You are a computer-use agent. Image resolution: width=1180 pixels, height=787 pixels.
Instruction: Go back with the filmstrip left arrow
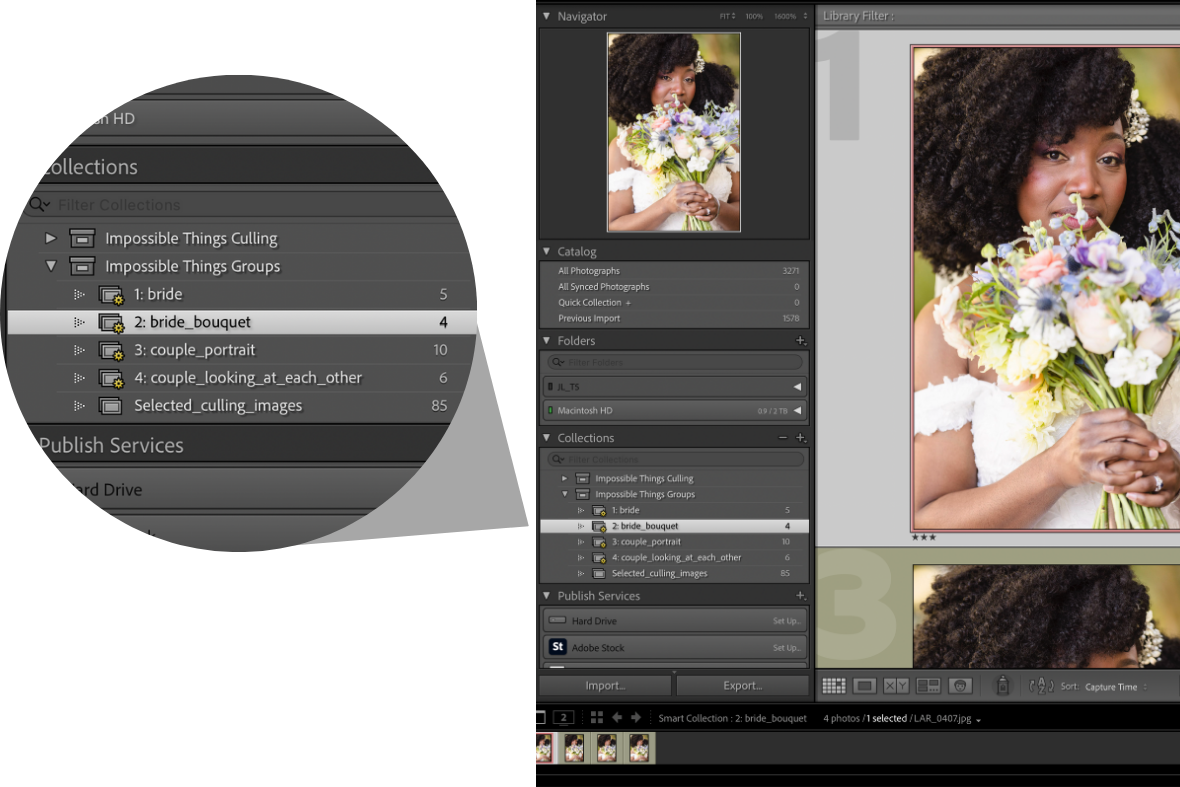(x=617, y=718)
